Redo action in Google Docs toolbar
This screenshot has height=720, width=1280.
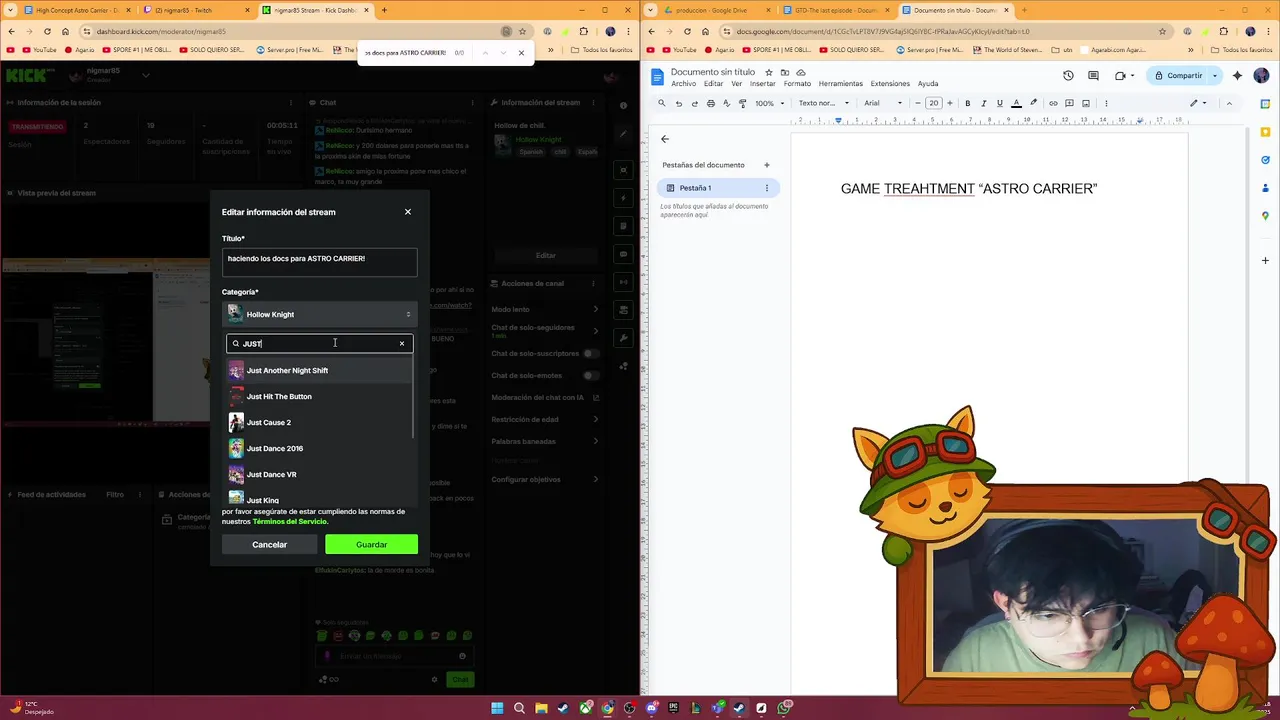695,103
